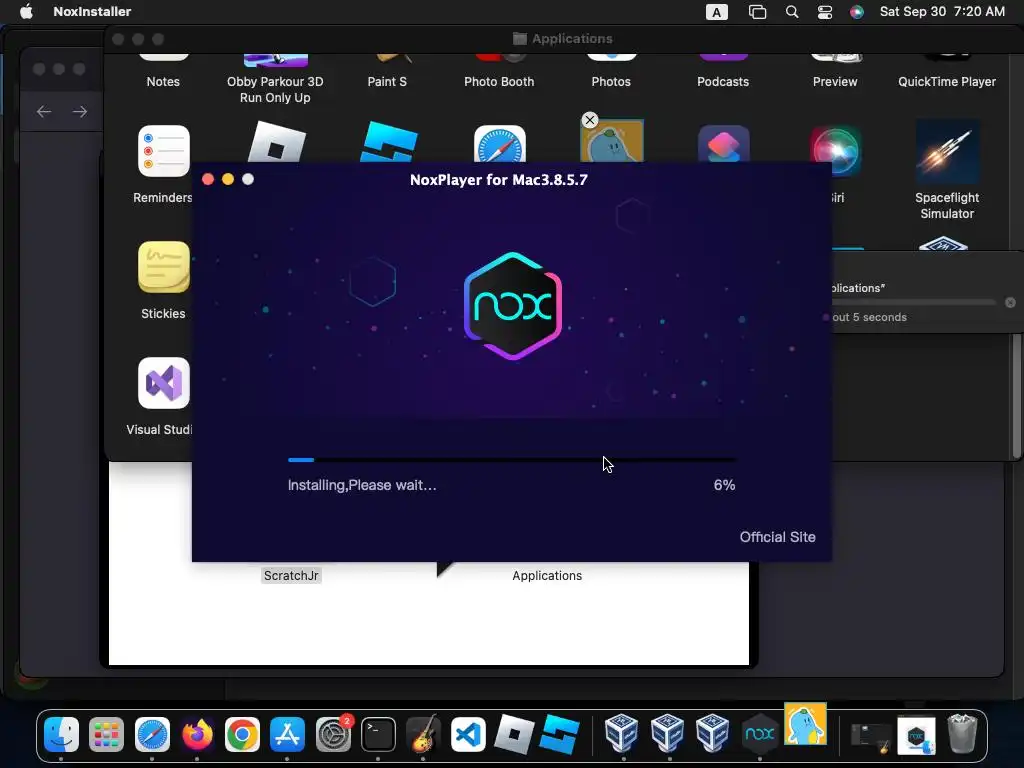This screenshot has width=1024, height=768.
Task: Open GarageBand guitar icon in Dock
Action: coord(423,735)
